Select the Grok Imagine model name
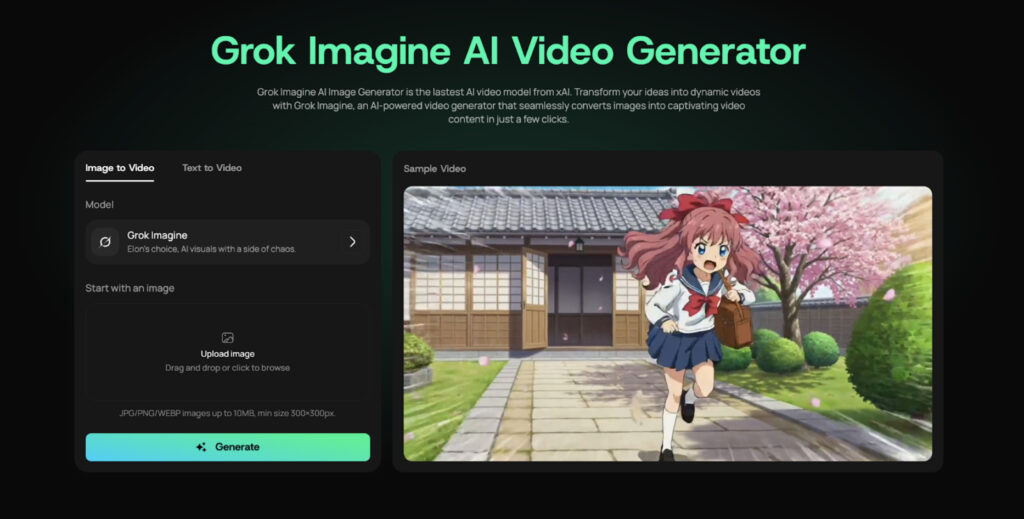 click(x=157, y=235)
